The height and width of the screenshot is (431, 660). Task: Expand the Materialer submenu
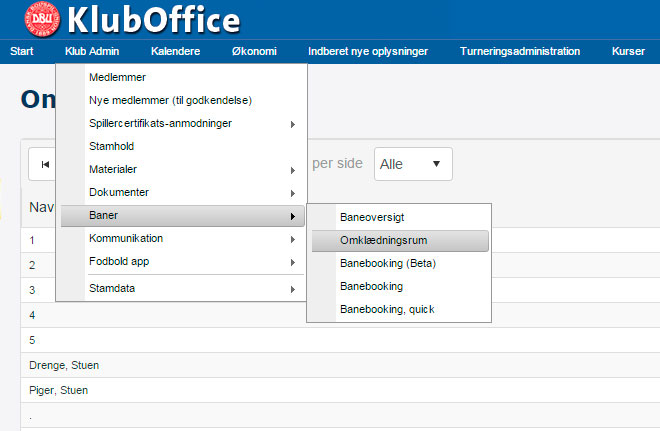182,169
